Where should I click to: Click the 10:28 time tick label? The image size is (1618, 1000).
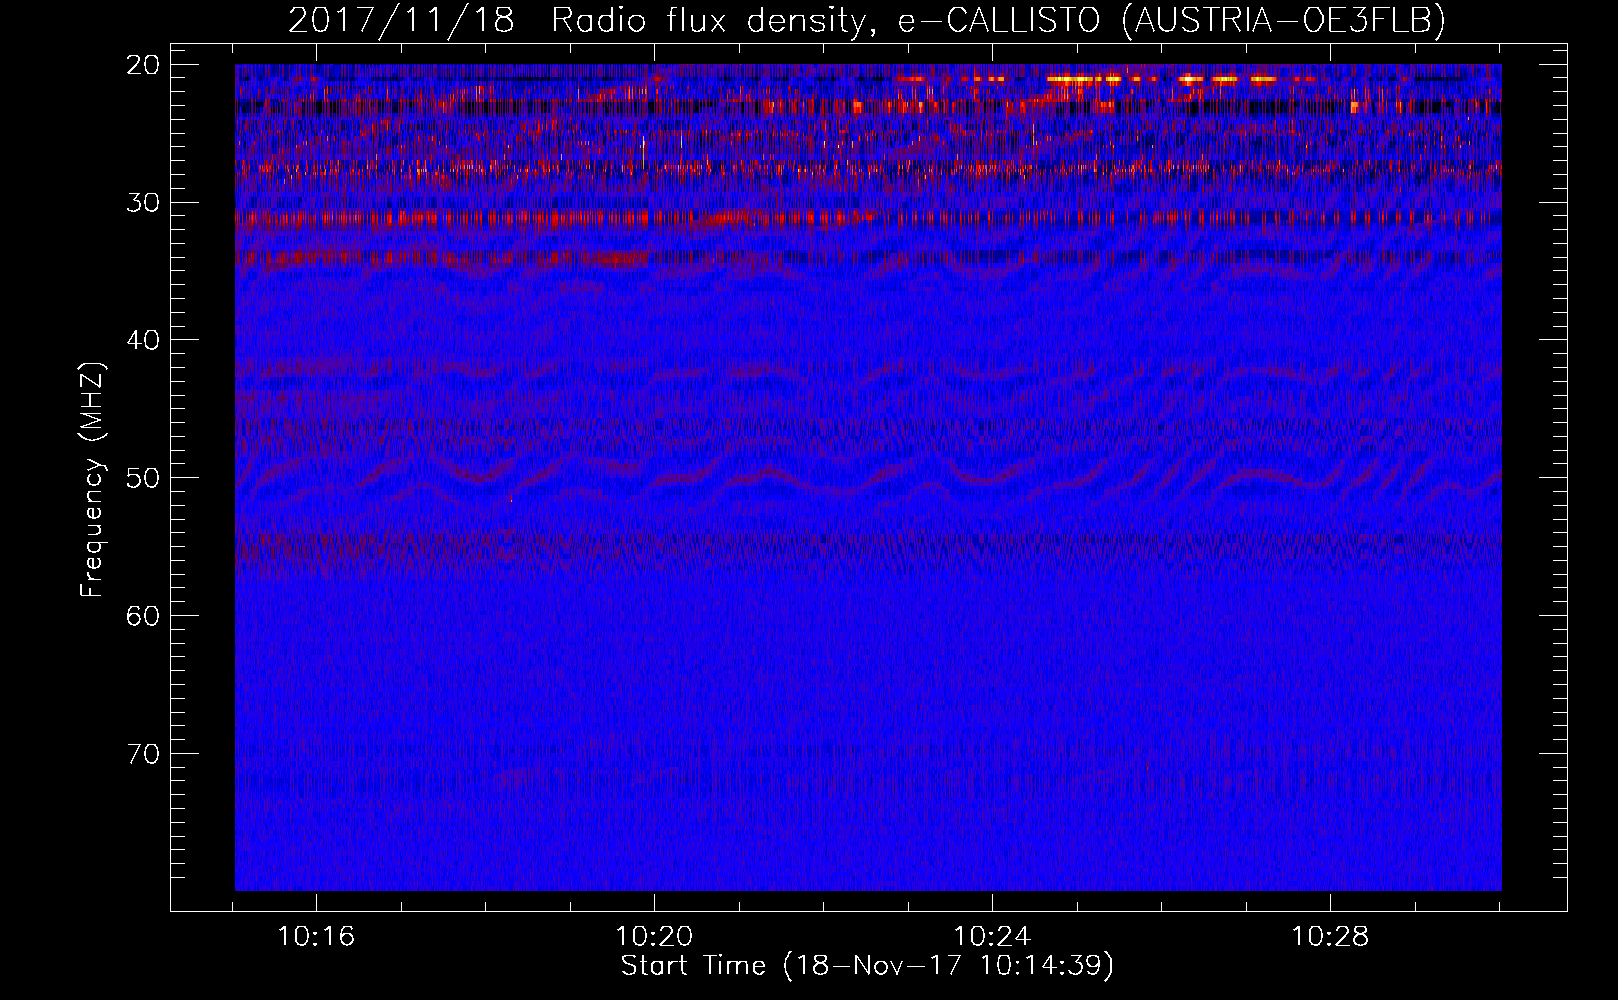1330,937
